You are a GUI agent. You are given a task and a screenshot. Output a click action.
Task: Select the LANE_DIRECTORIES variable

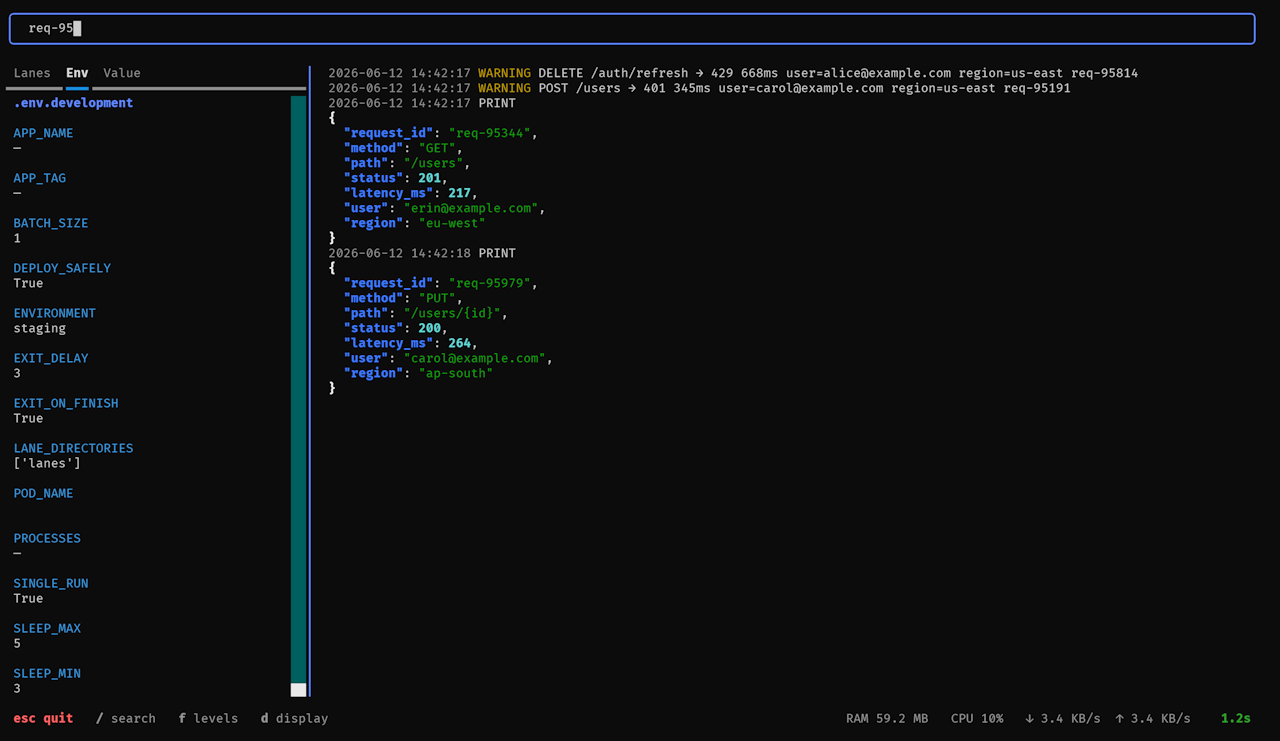[x=73, y=448]
